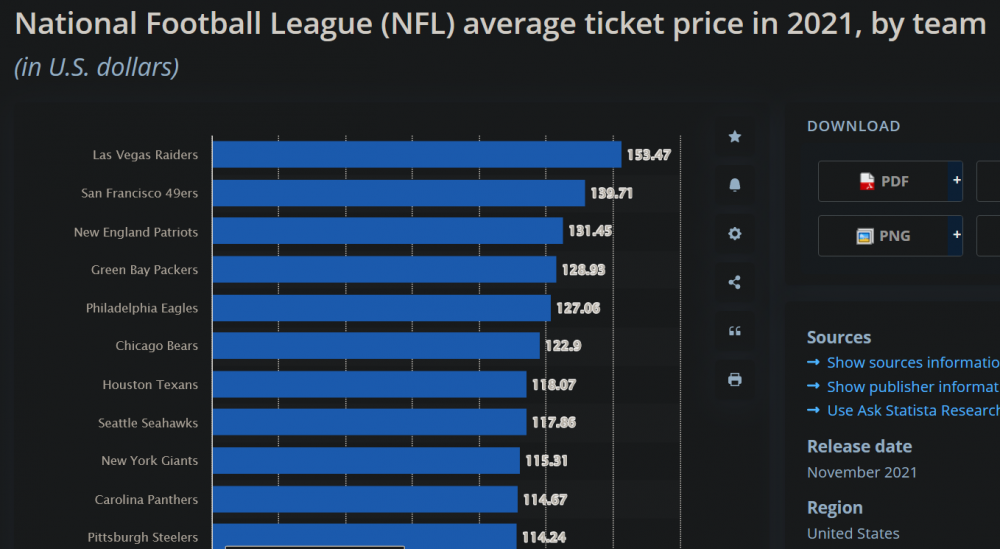The image size is (1000, 549).
Task: Expand the plus next to PDF
Action: point(956,181)
